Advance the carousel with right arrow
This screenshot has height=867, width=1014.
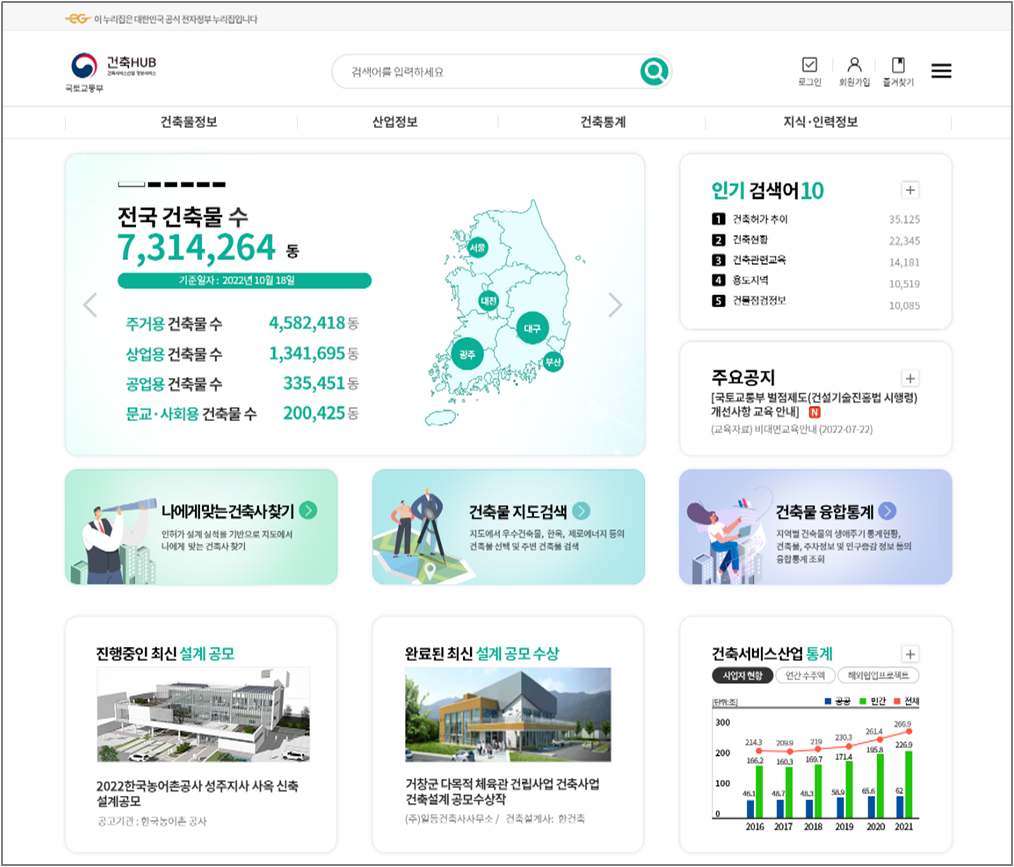tap(616, 305)
